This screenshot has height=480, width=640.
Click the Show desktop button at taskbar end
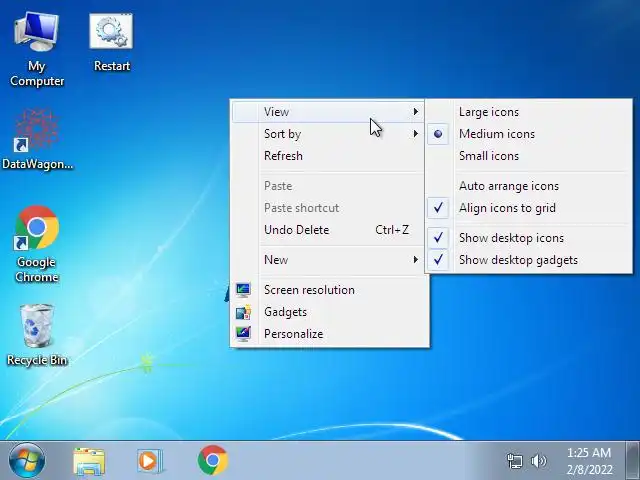pyautogui.click(x=633, y=461)
